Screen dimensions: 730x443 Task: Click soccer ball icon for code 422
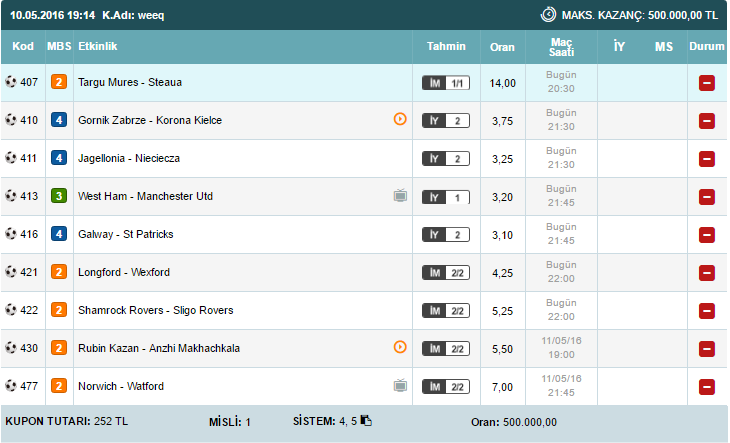tap(11, 310)
